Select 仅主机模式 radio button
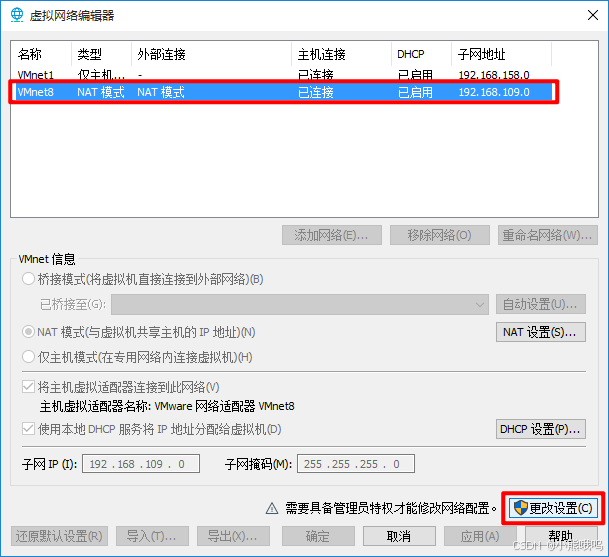This screenshot has width=609, height=557. coord(28,357)
